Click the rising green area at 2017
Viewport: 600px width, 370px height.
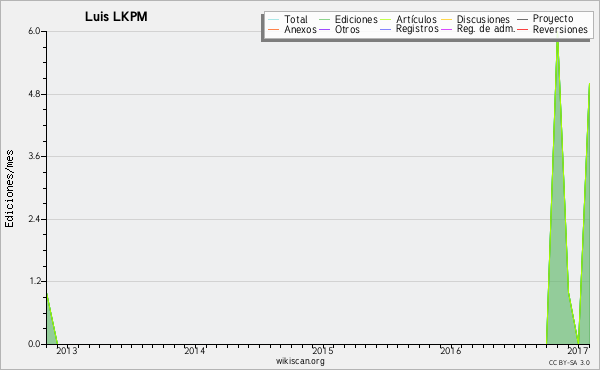(585, 249)
